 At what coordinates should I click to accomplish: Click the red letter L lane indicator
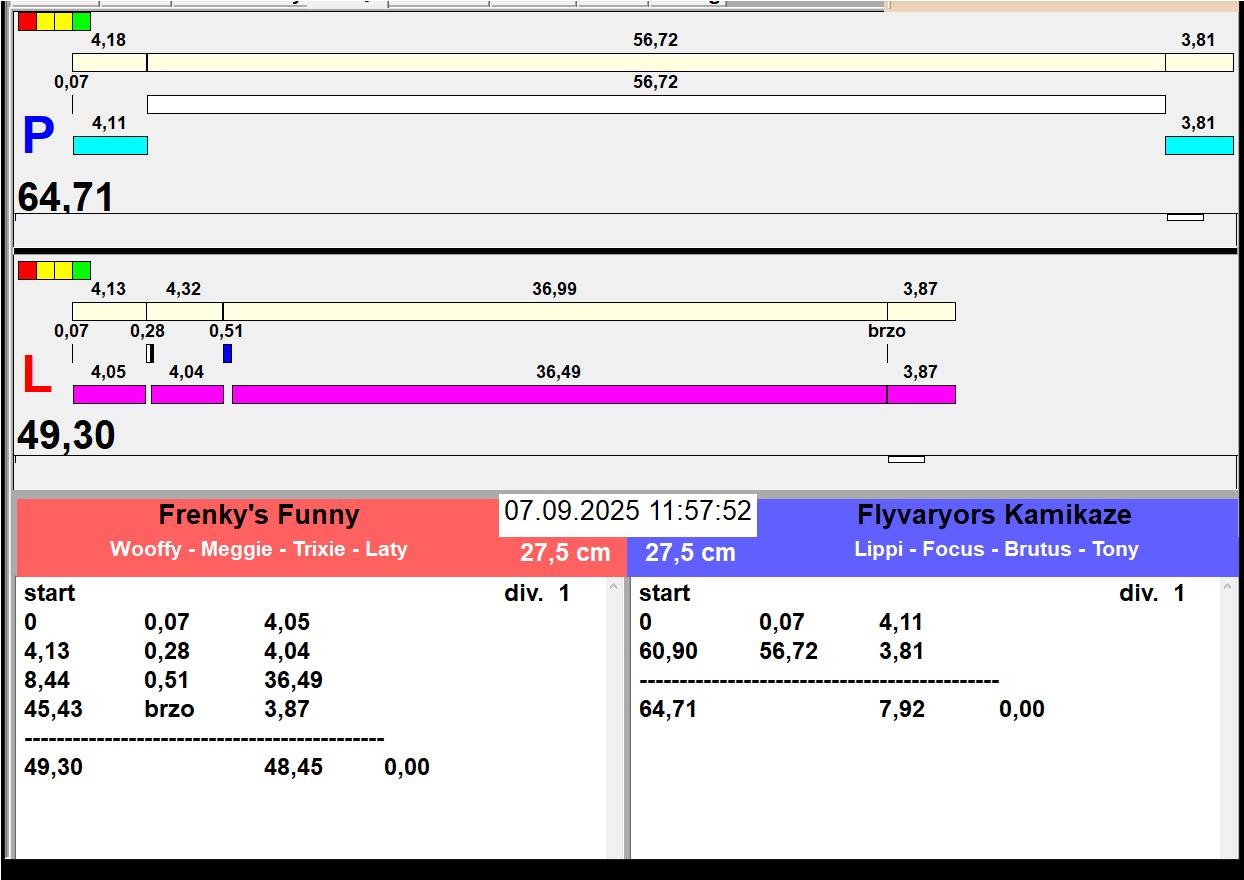(36, 376)
